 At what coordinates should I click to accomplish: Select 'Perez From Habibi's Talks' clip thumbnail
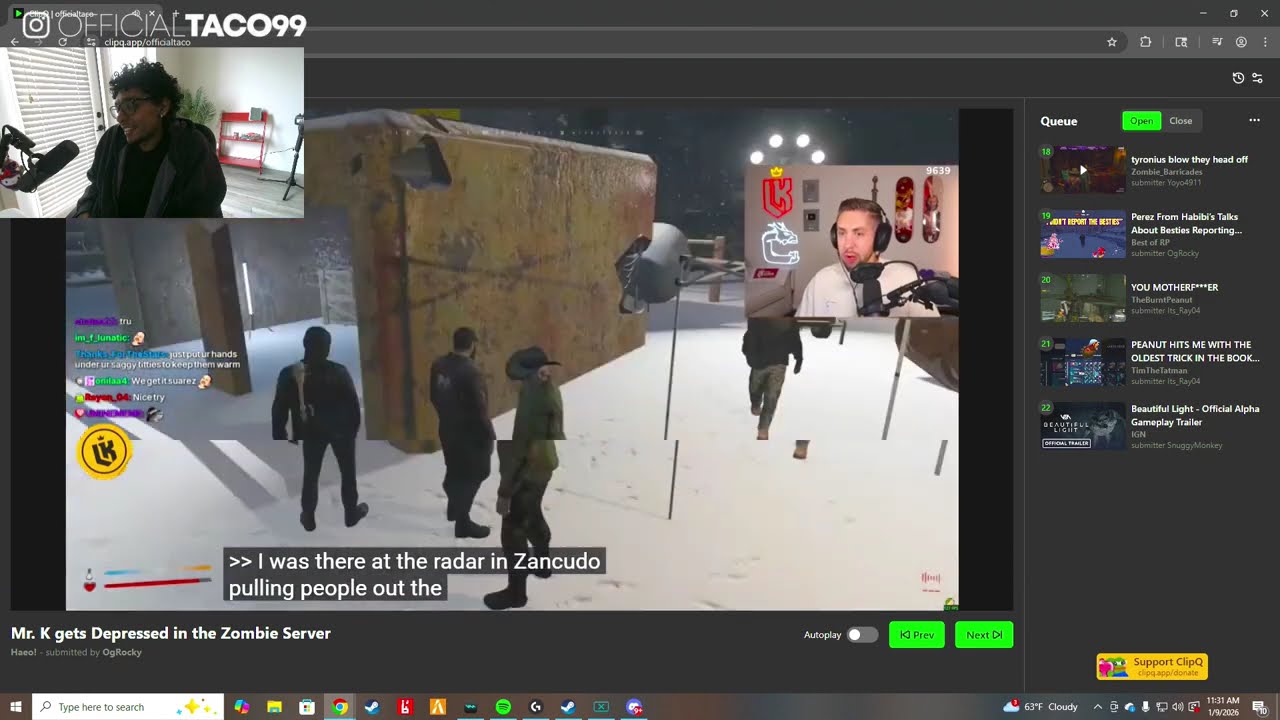point(1083,234)
